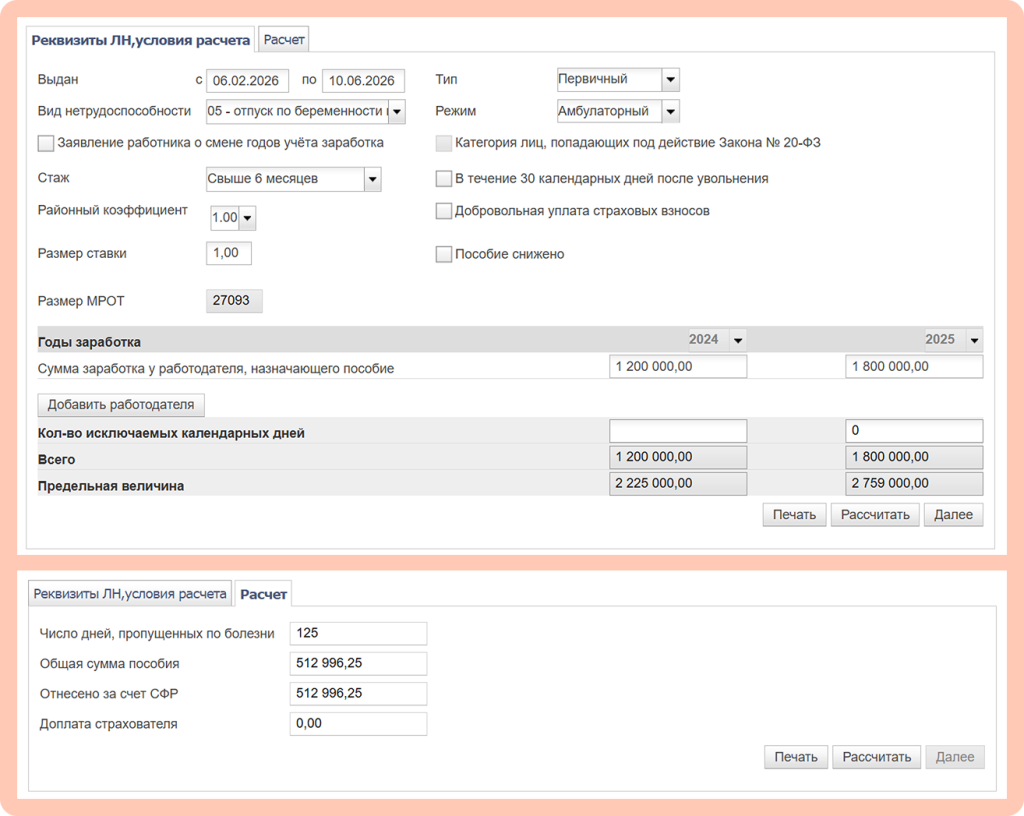Click Печать in the bottom panel
Screen dimensions: 1024x816
pyautogui.click(x=796, y=757)
